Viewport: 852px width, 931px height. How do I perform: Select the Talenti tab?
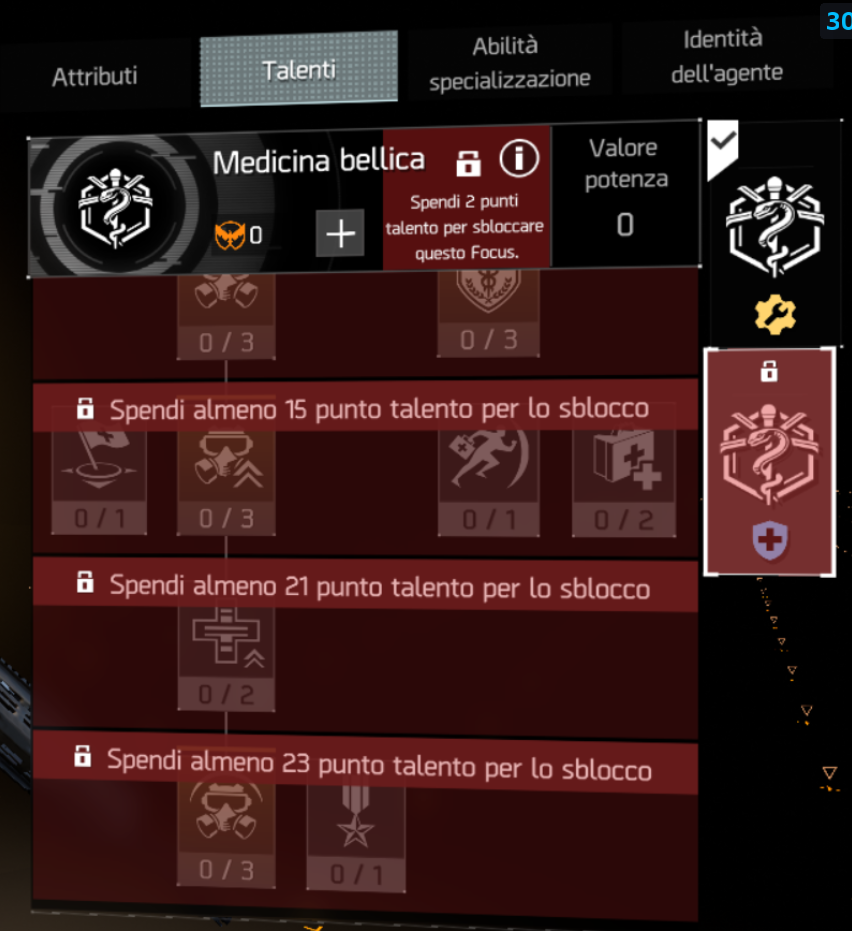[299, 69]
